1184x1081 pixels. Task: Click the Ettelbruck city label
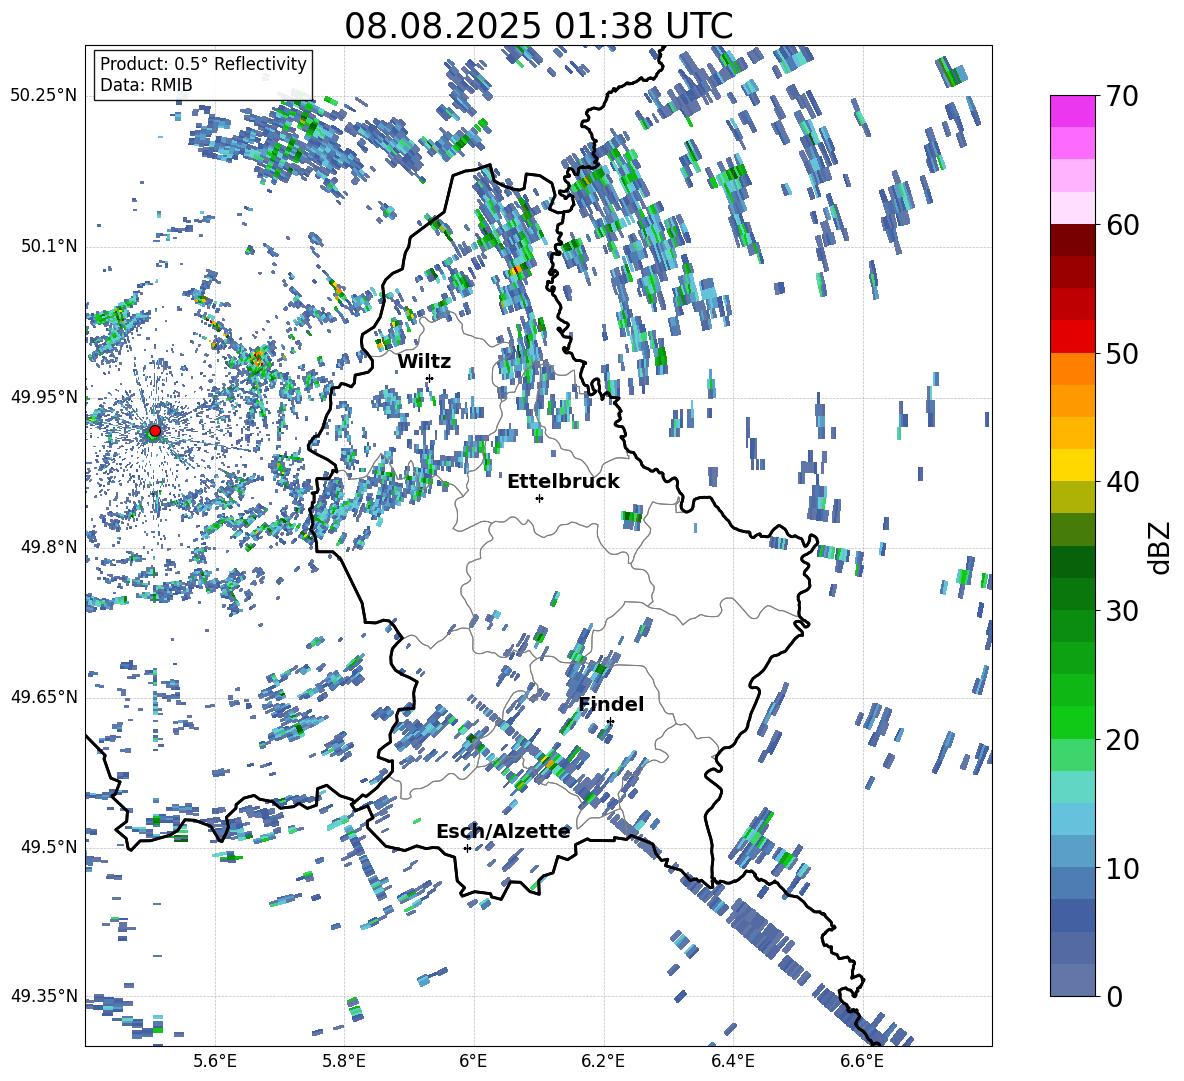pos(563,482)
